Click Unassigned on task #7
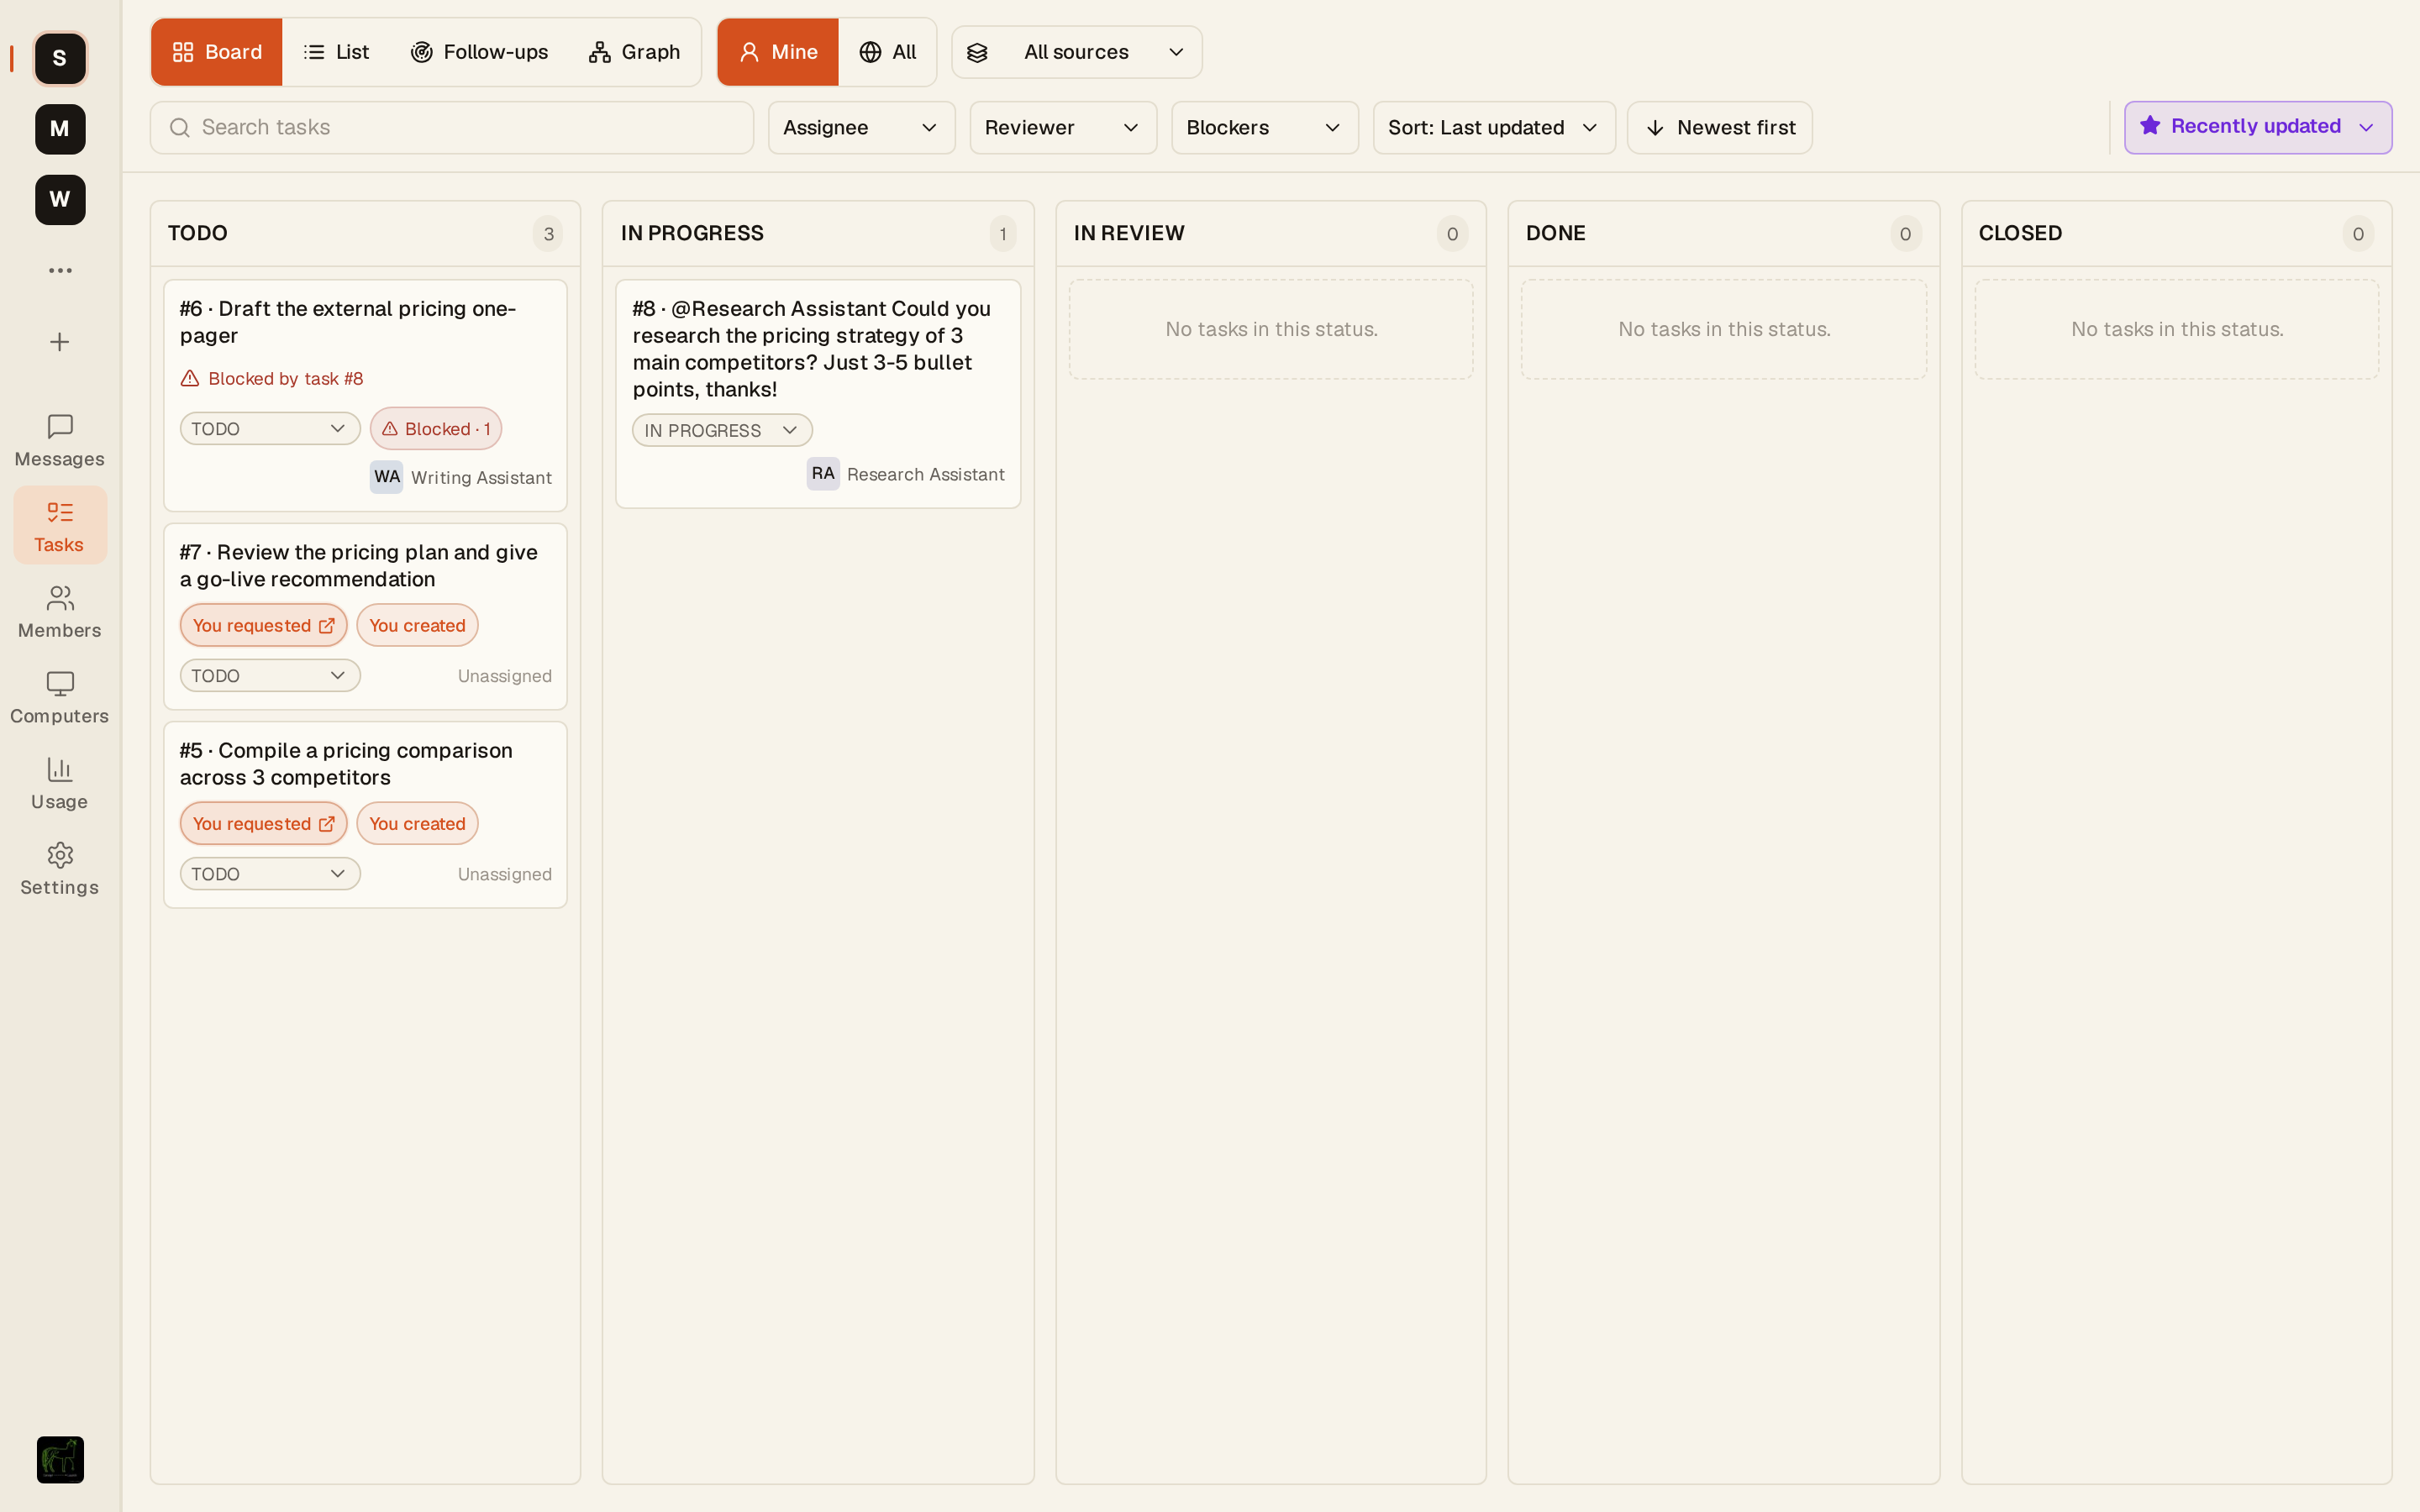Viewport: 2420px width, 1512px height. [505, 677]
